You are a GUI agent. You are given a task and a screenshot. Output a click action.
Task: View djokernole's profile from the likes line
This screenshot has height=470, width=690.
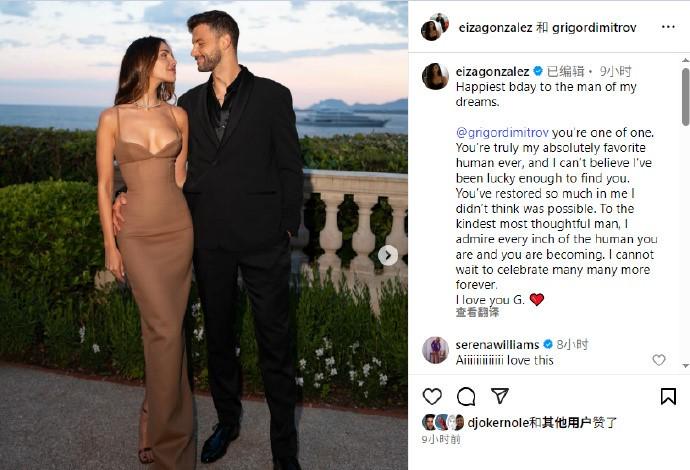[498, 422]
